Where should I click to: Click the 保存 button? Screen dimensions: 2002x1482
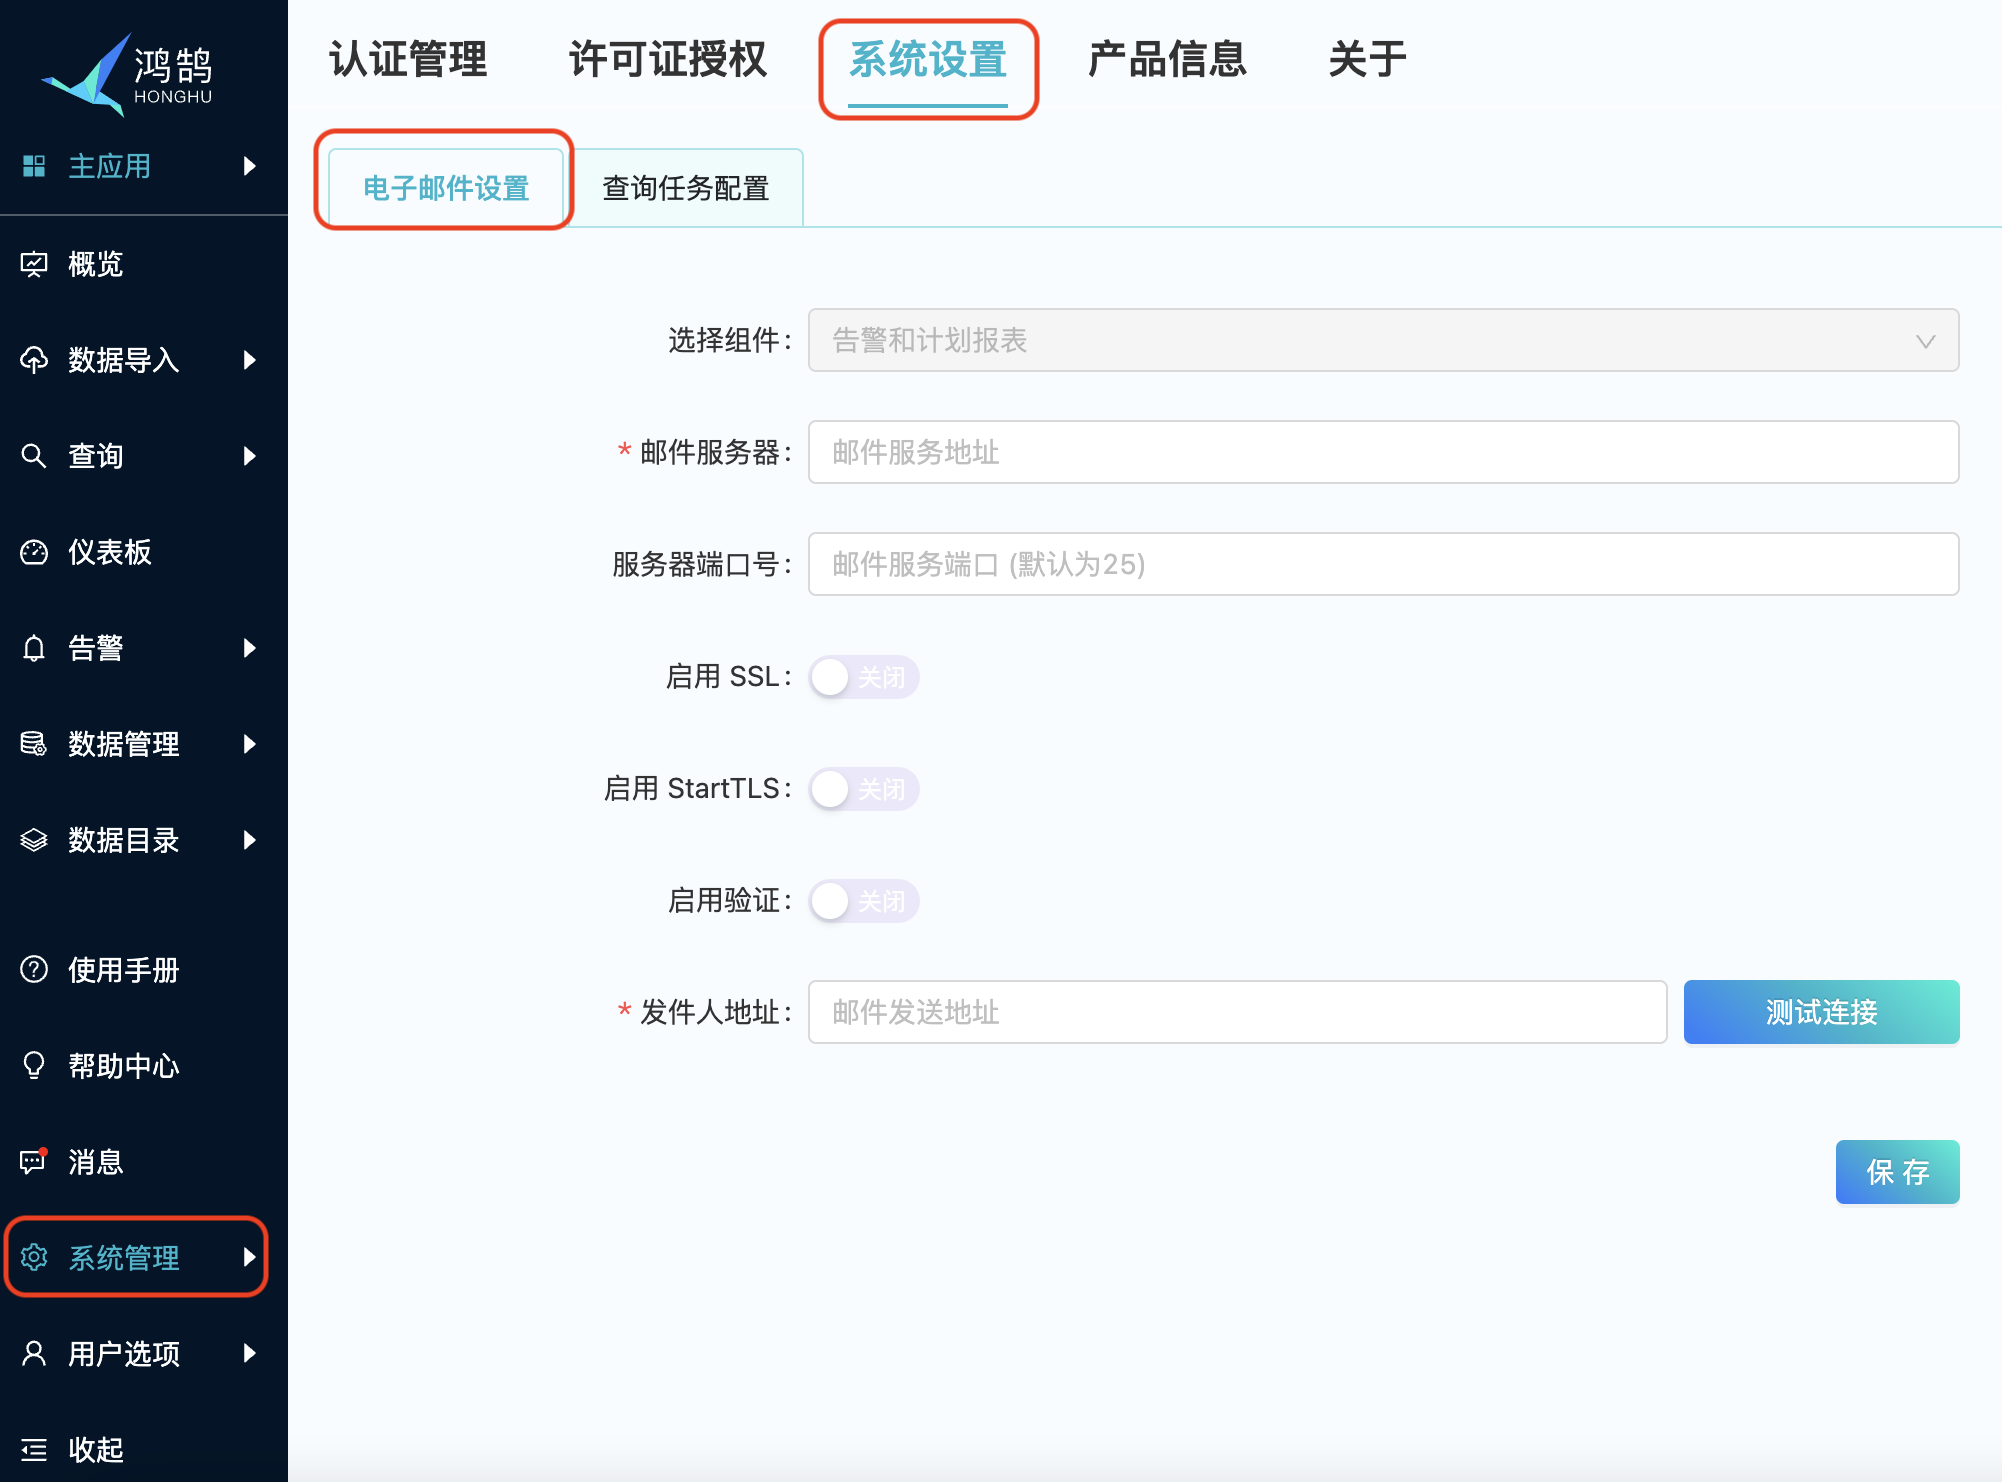click(x=1897, y=1172)
